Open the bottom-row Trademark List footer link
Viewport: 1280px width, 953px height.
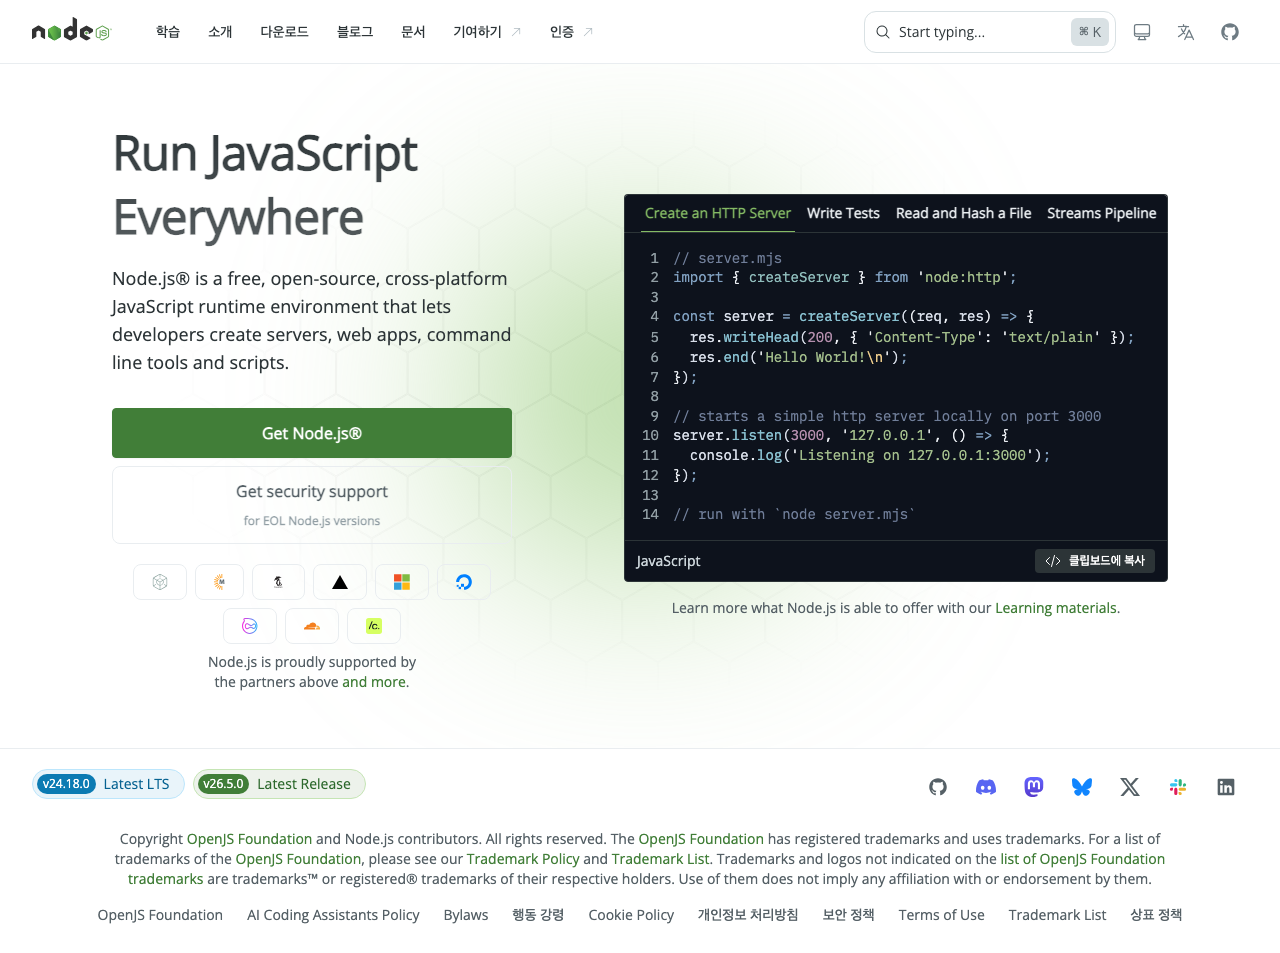coord(1057,915)
